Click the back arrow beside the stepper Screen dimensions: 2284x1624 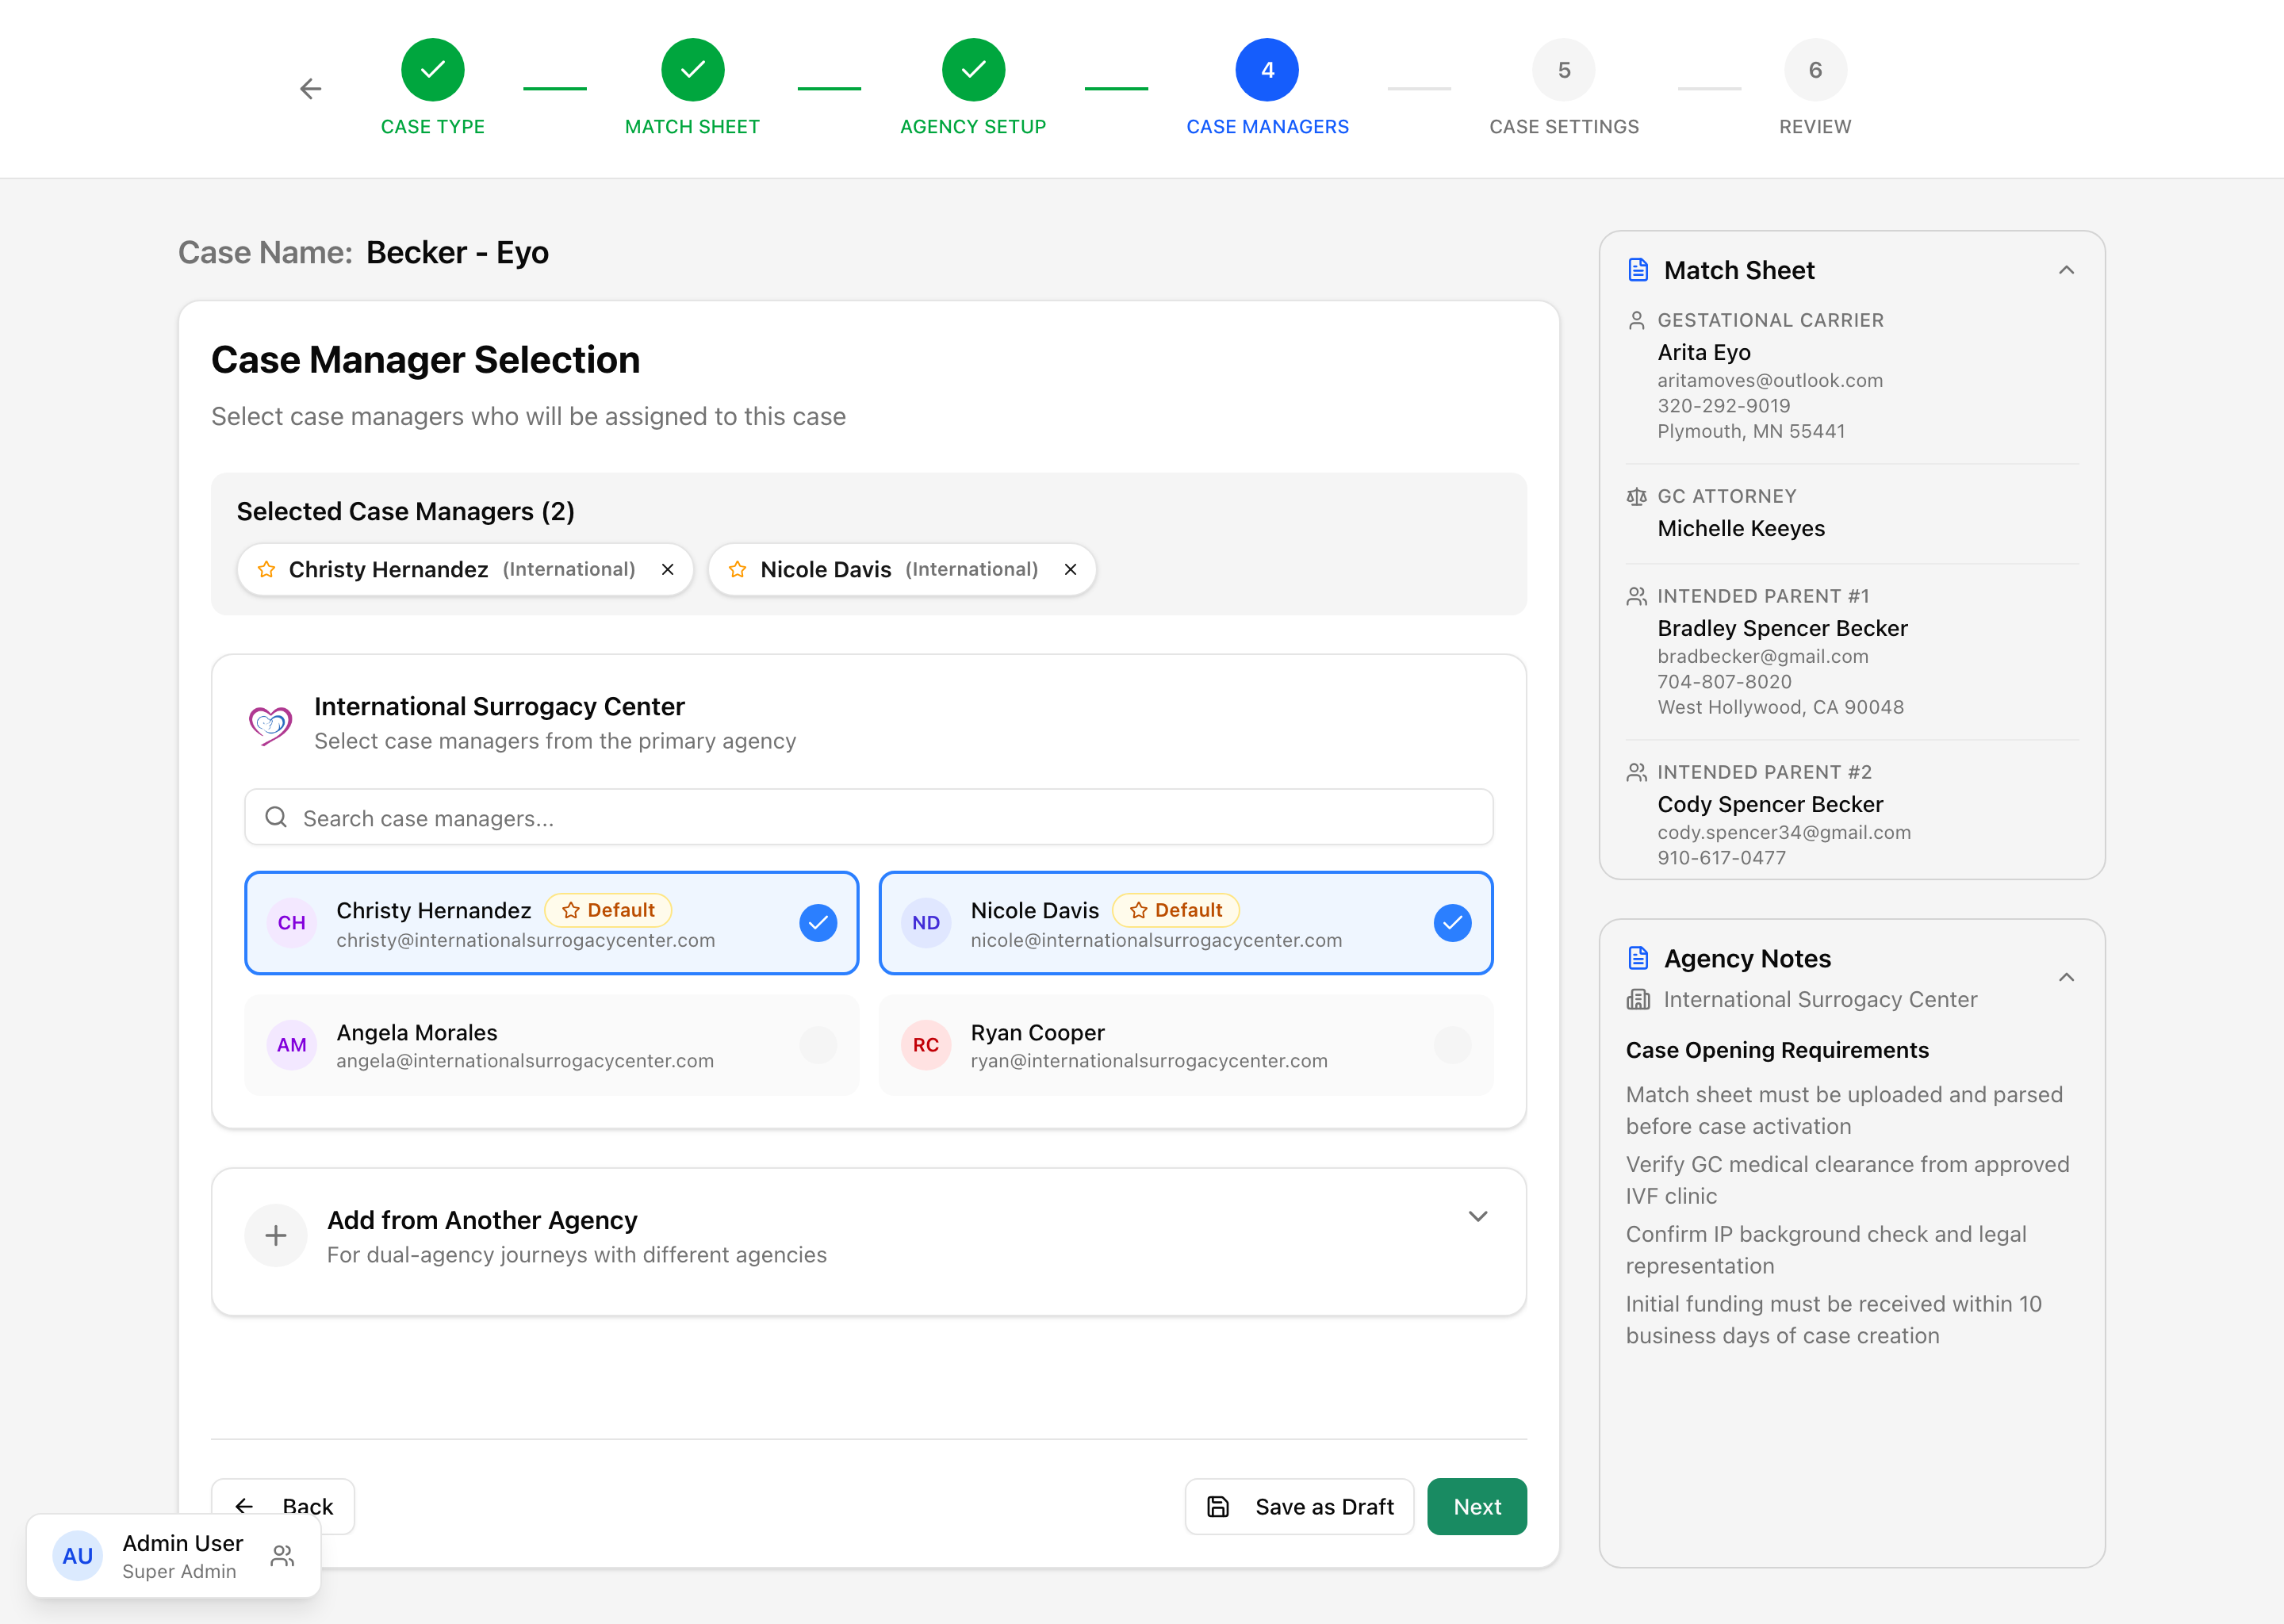pyautogui.click(x=310, y=89)
